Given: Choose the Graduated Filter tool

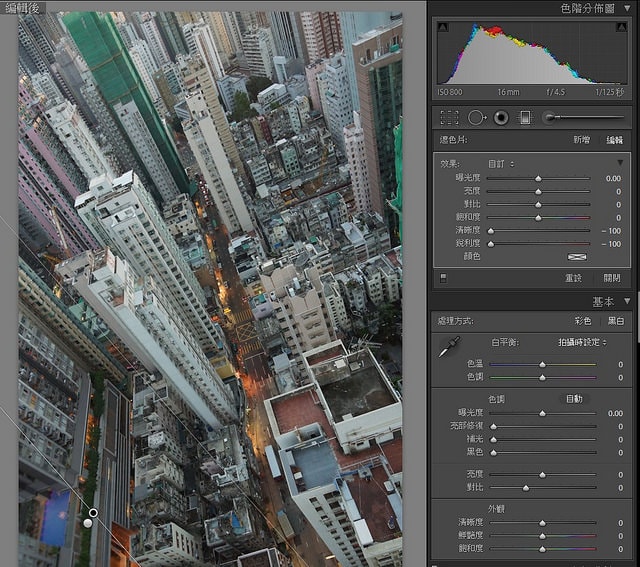Looking at the screenshot, I should (525, 118).
